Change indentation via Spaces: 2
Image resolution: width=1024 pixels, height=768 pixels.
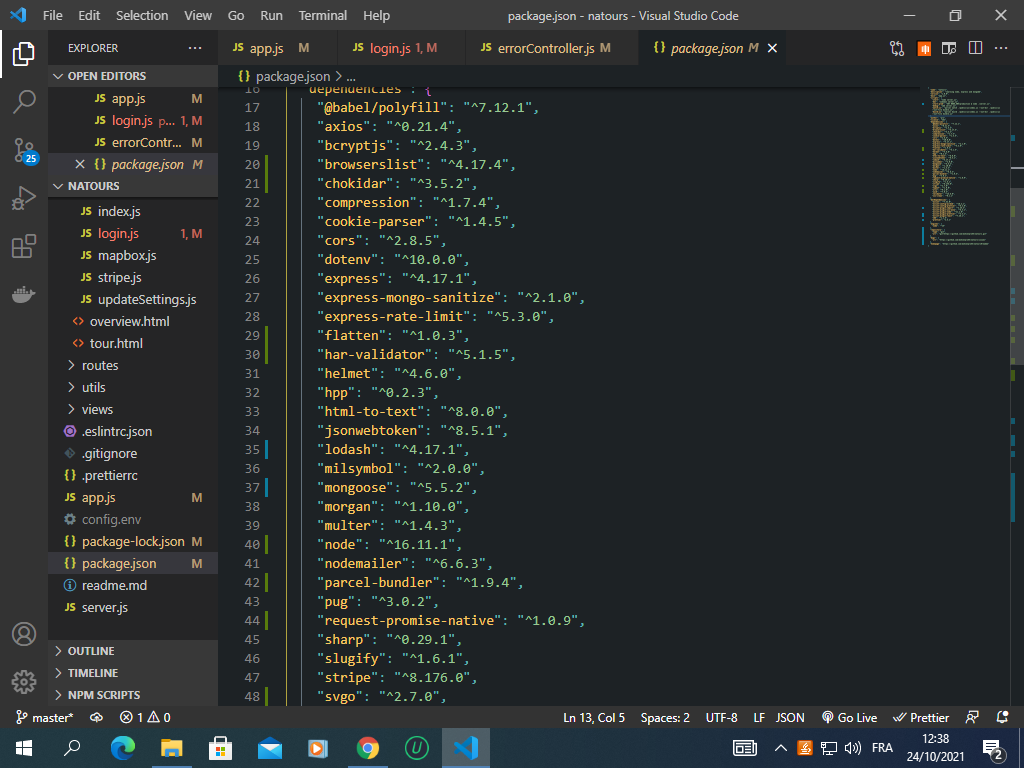point(665,717)
